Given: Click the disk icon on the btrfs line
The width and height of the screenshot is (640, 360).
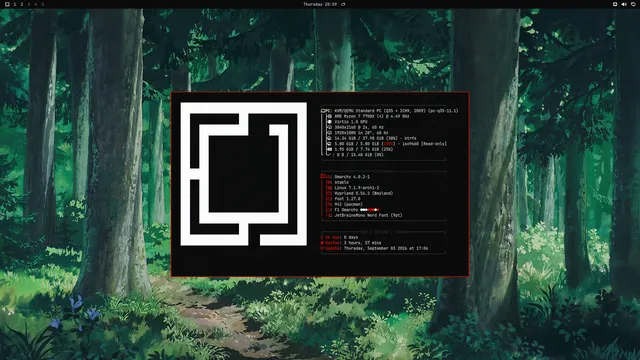Looking at the screenshot, I should pyautogui.click(x=329, y=138).
